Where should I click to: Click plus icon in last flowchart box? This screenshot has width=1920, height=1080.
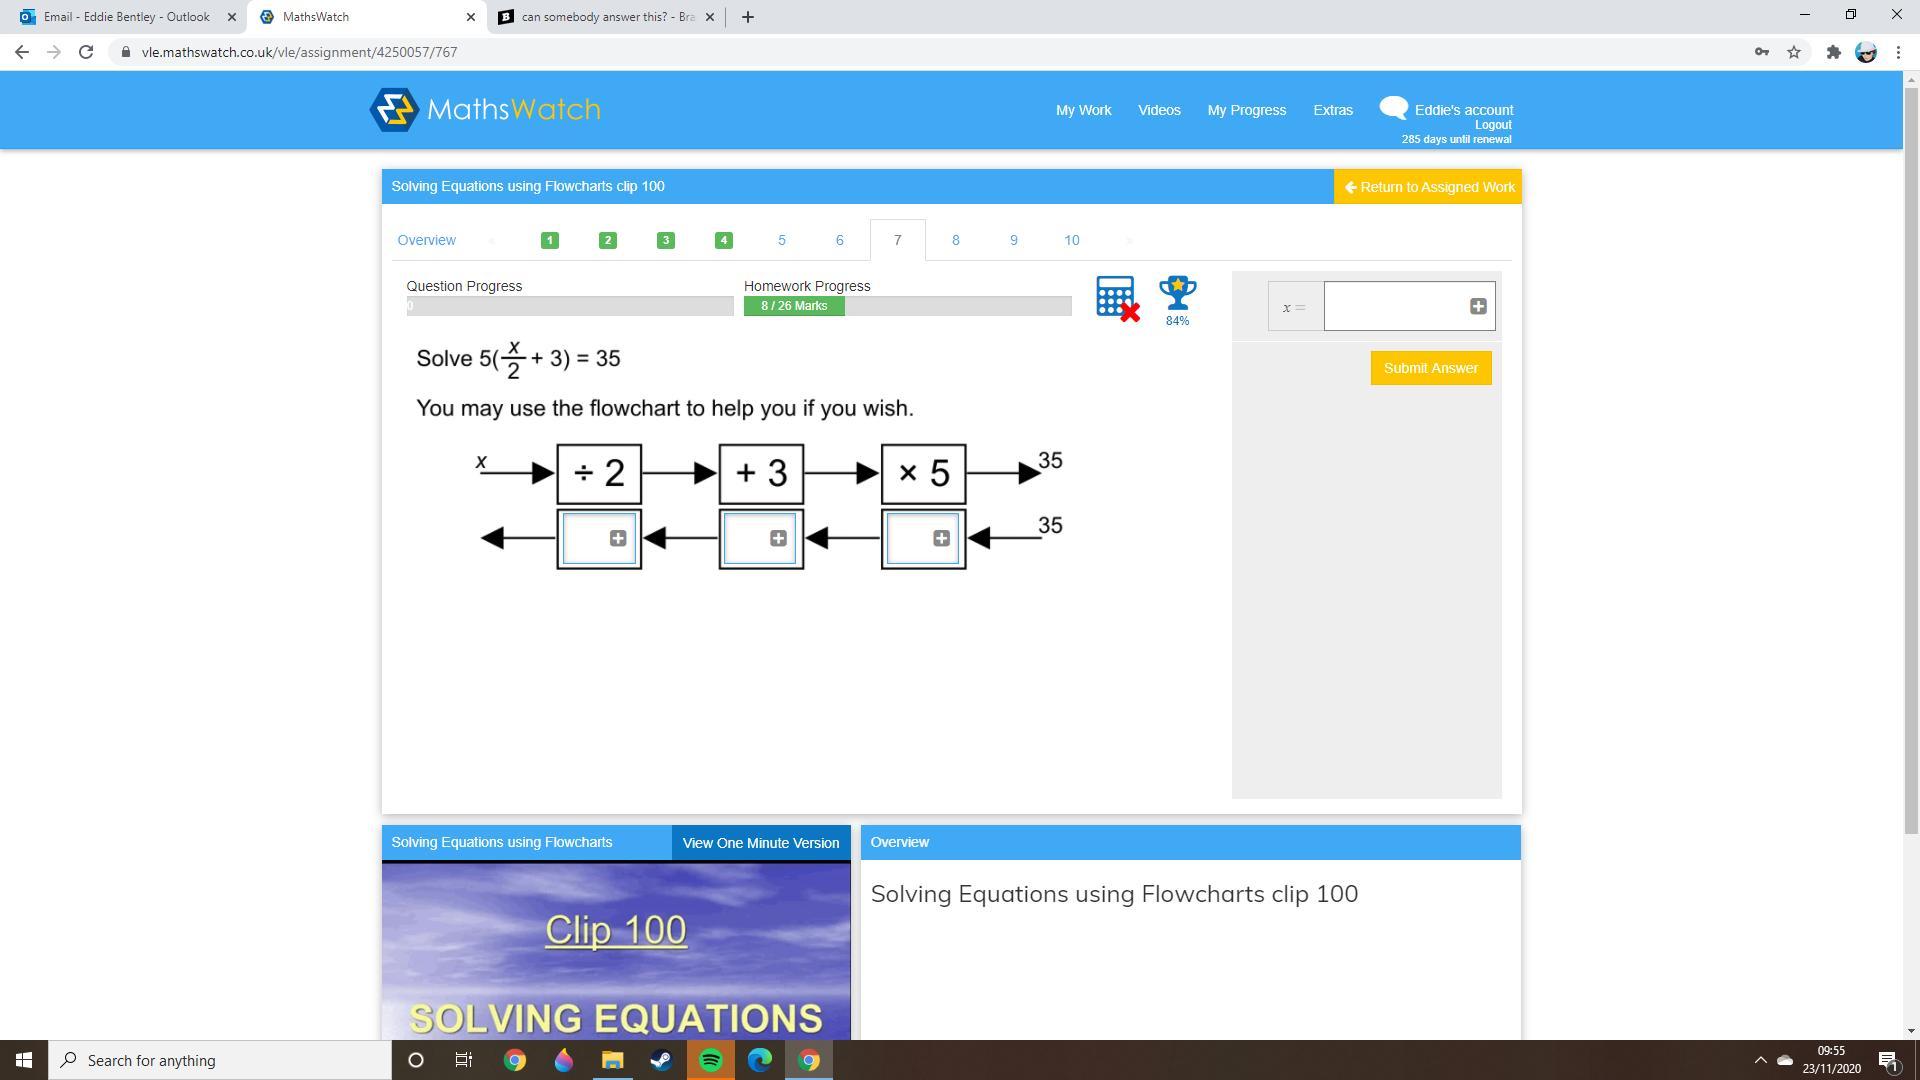(x=941, y=539)
